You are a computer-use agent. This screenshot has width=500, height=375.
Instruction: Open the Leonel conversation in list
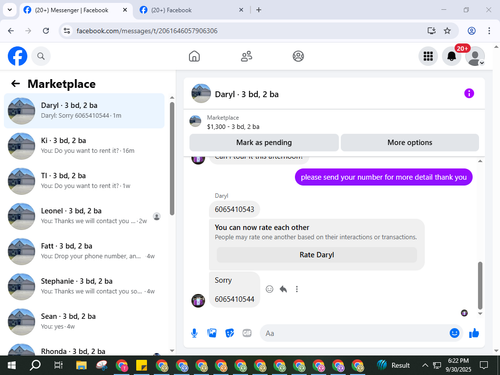coord(84,216)
